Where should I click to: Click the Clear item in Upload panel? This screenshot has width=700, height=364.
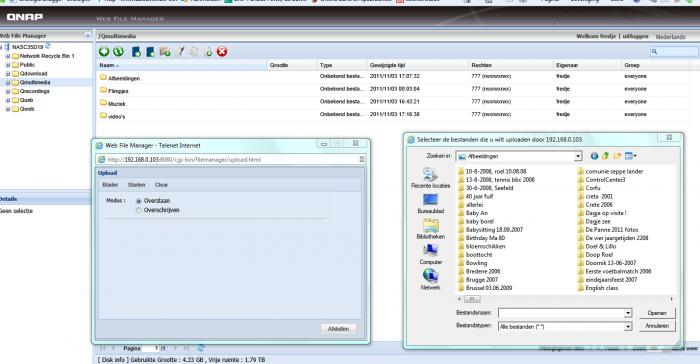161,185
